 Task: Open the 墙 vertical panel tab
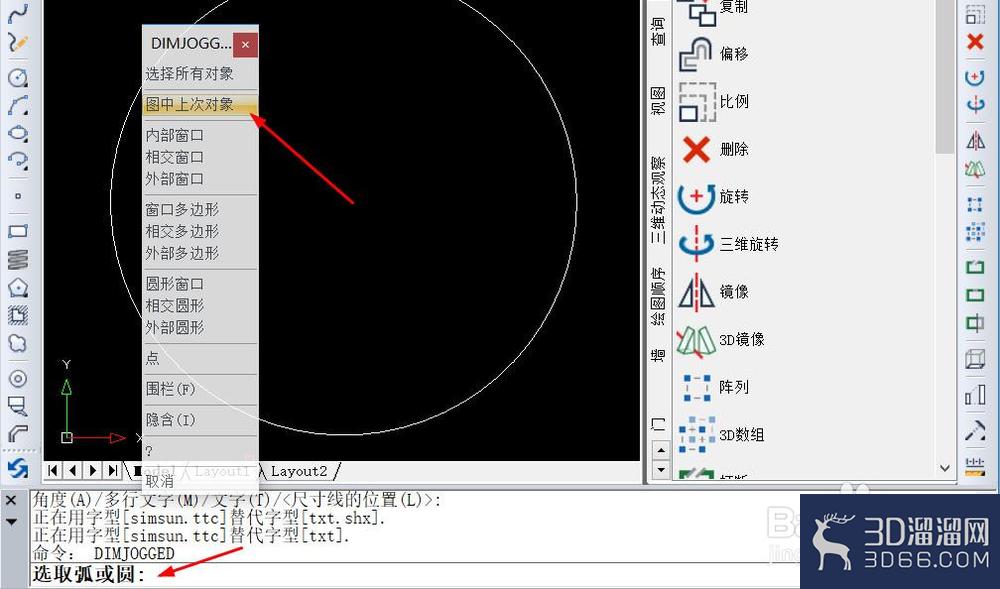[658, 354]
